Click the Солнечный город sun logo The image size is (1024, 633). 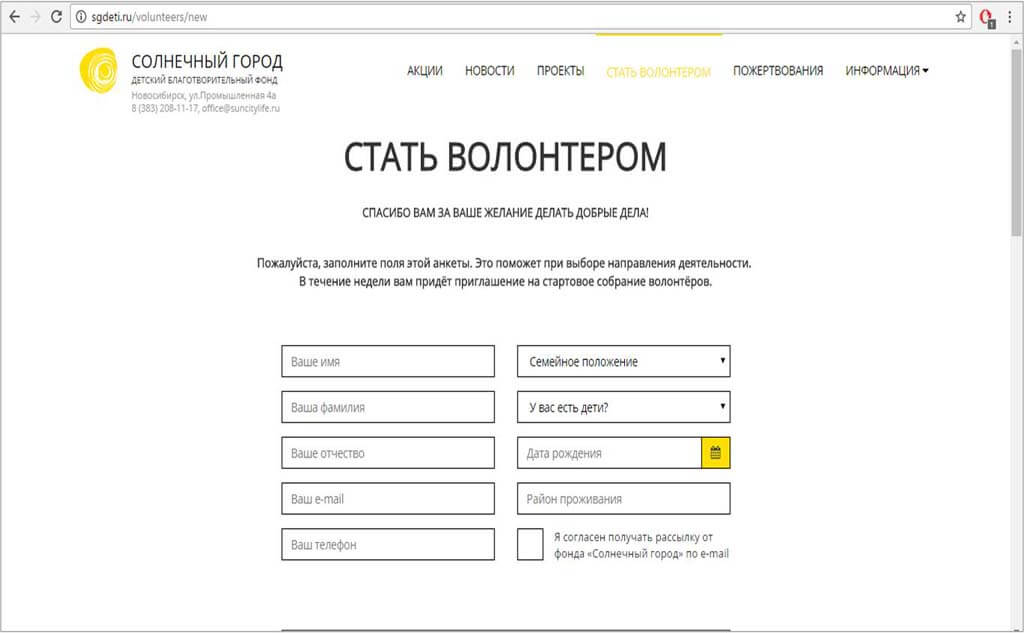click(100, 71)
